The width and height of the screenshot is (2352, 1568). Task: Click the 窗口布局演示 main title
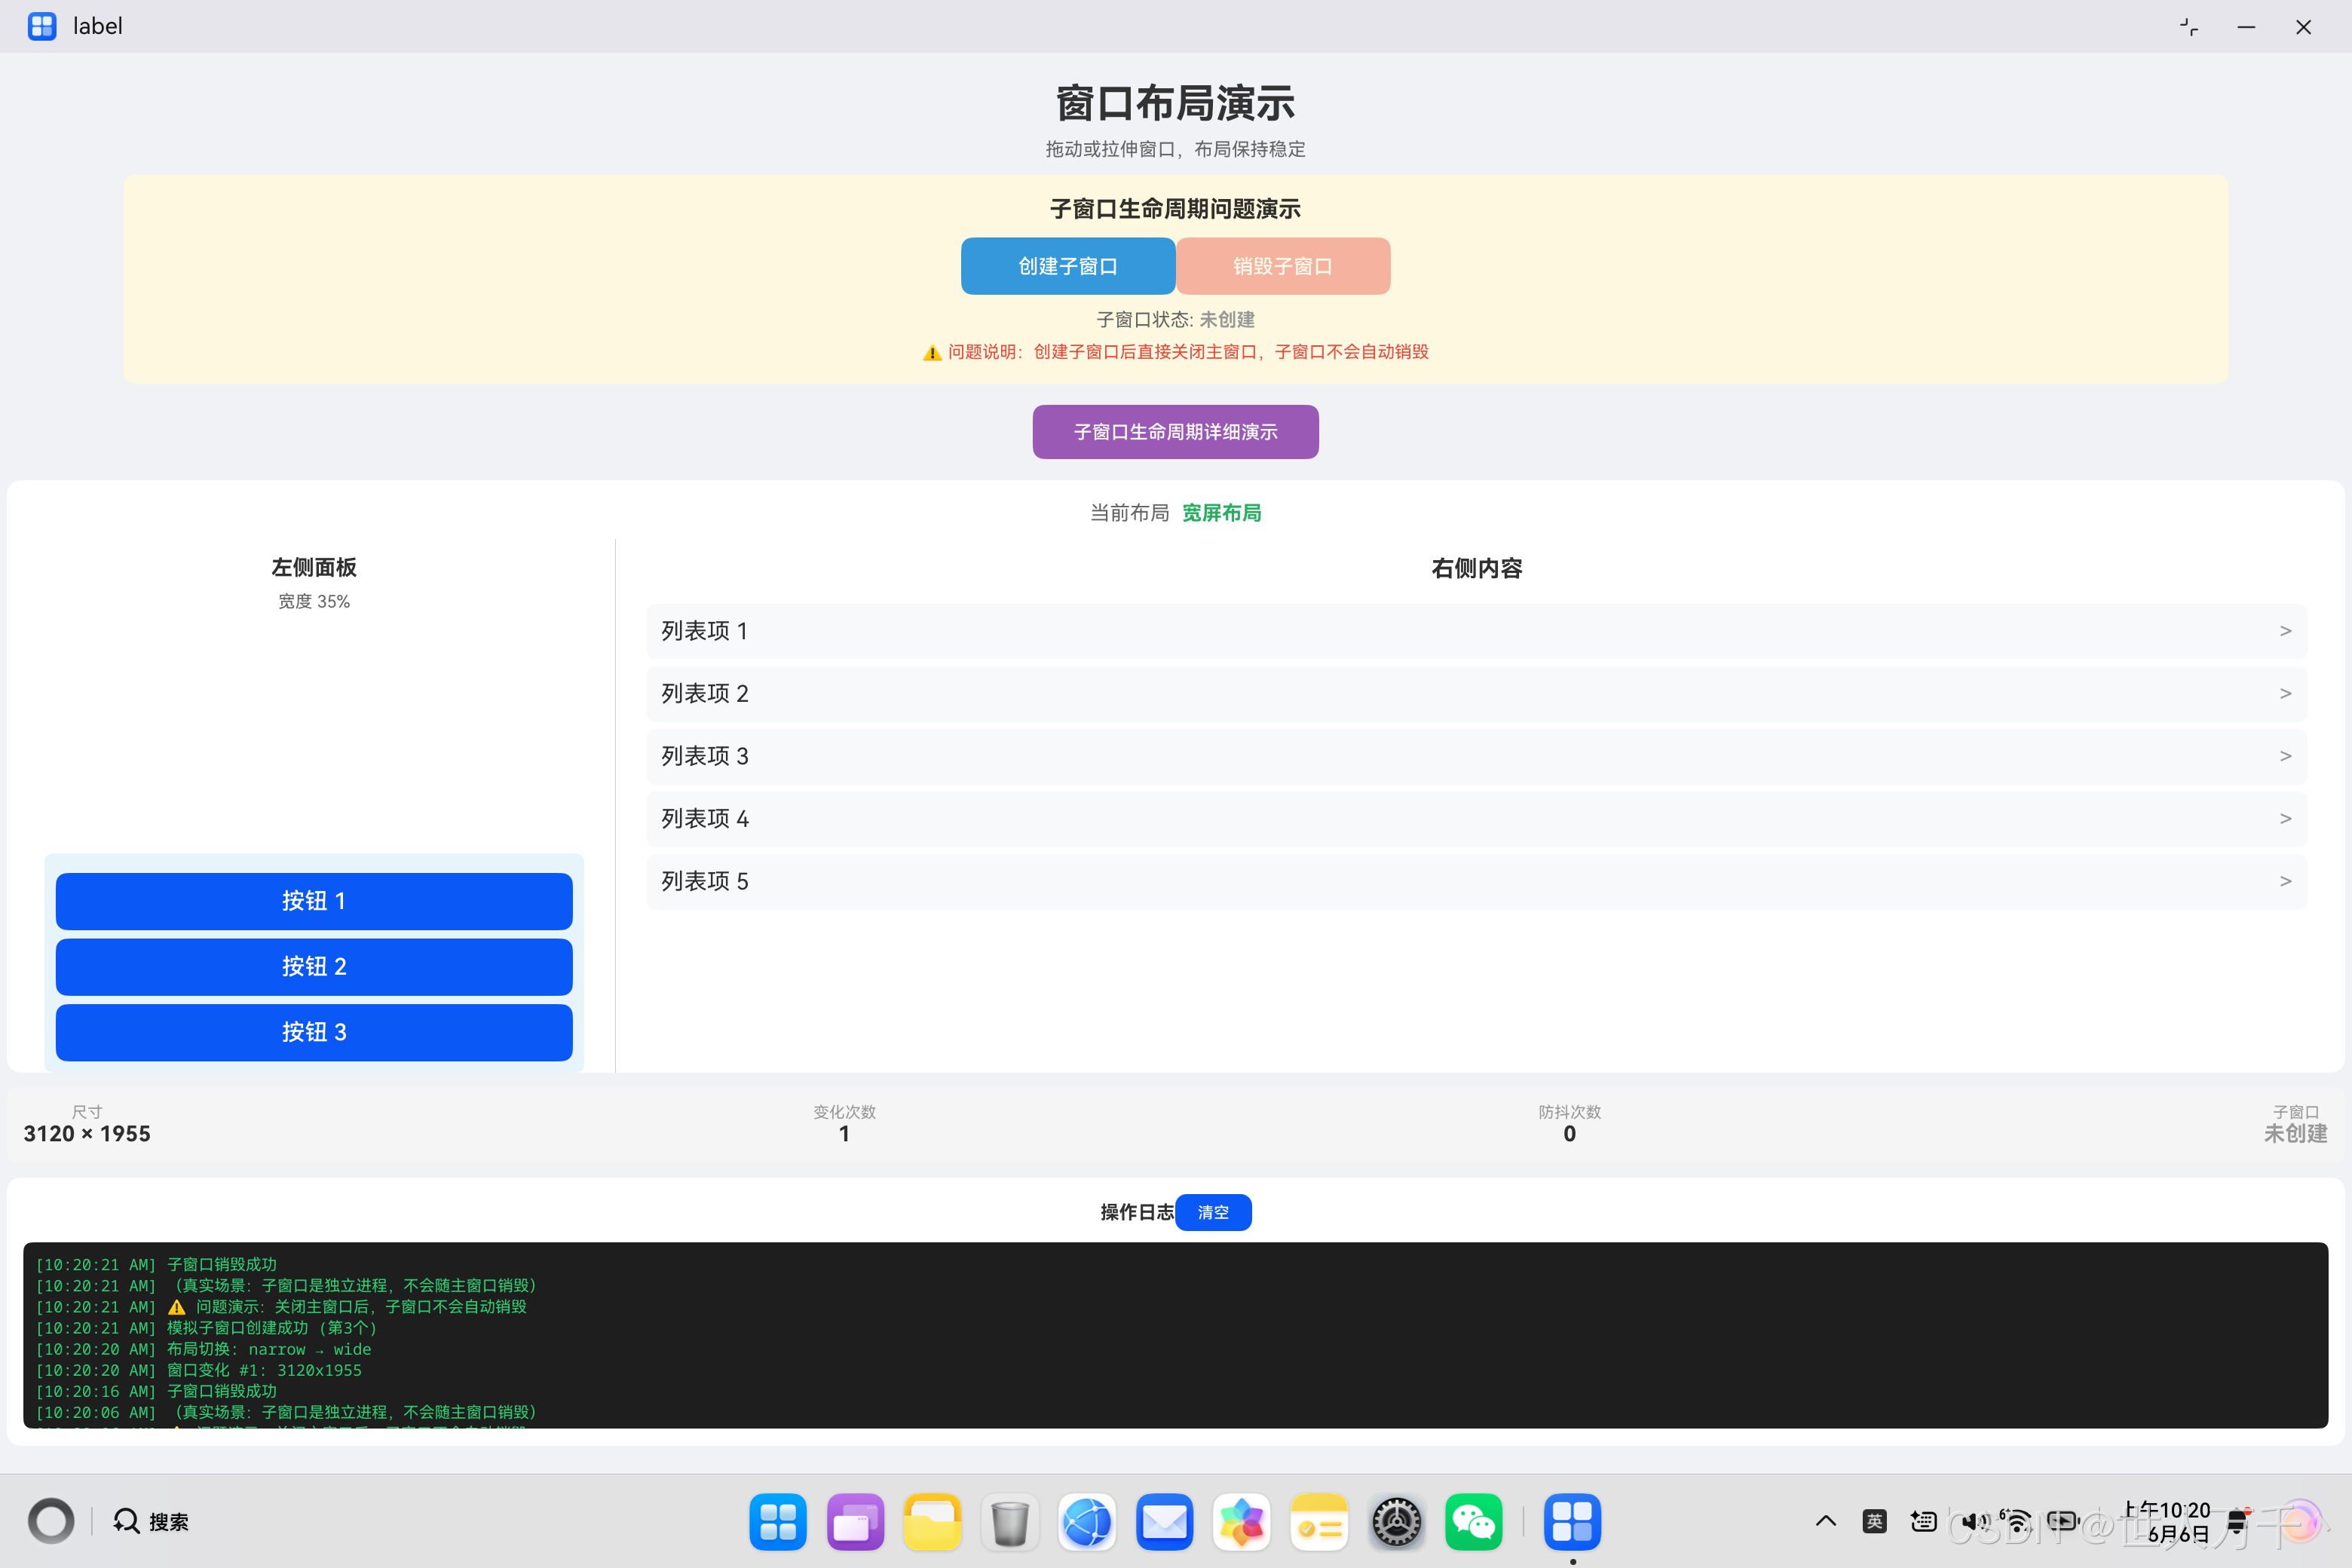[x=1175, y=103]
